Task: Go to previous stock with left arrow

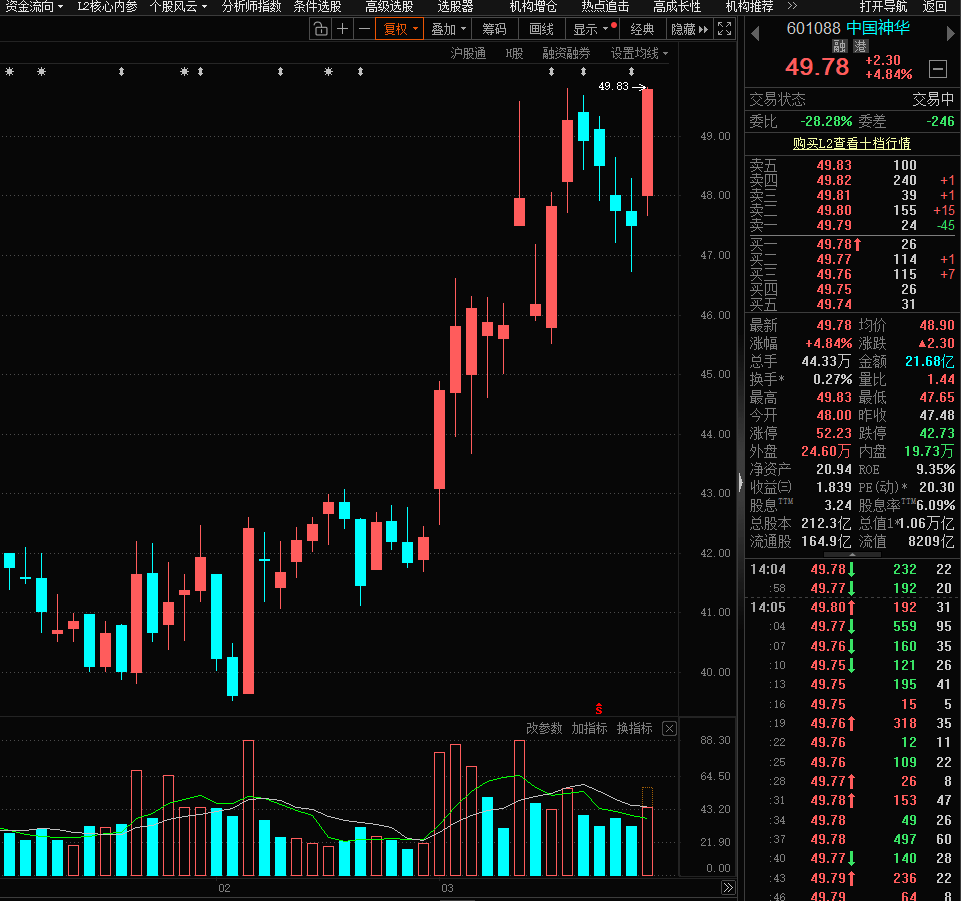Action: click(x=756, y=32)
